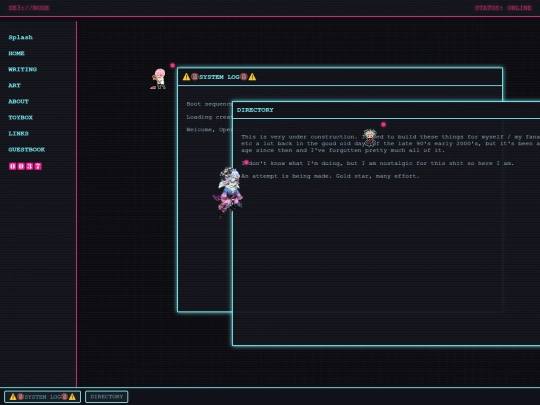
Task: Open the ART section
Action: [x=14, y=85]
